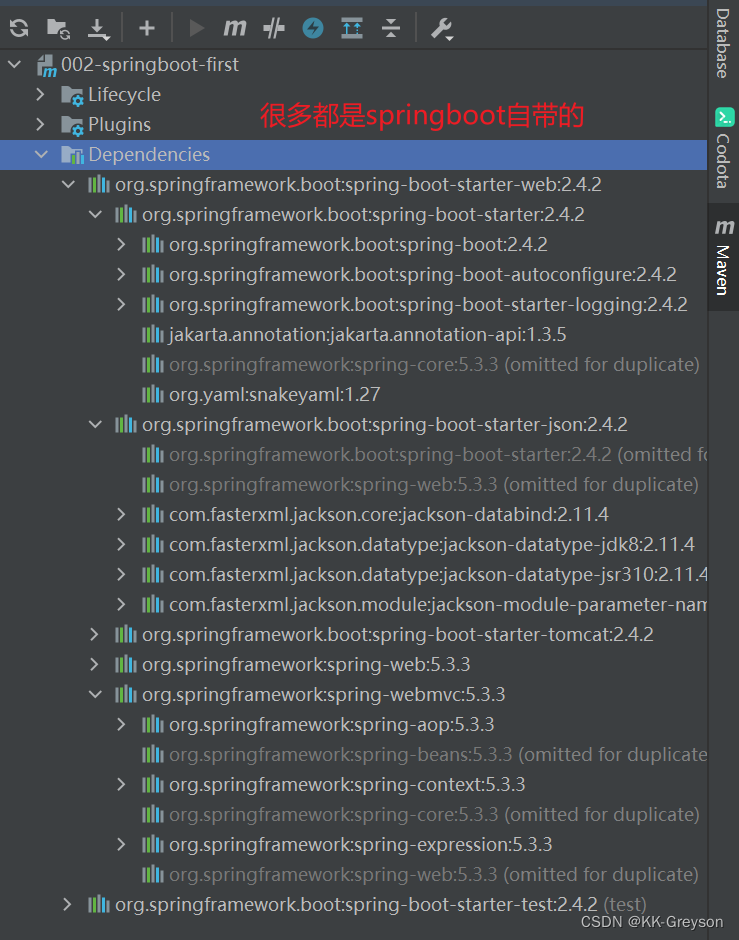Select jackson-databind:2.11.4 label

coord(388,514)
